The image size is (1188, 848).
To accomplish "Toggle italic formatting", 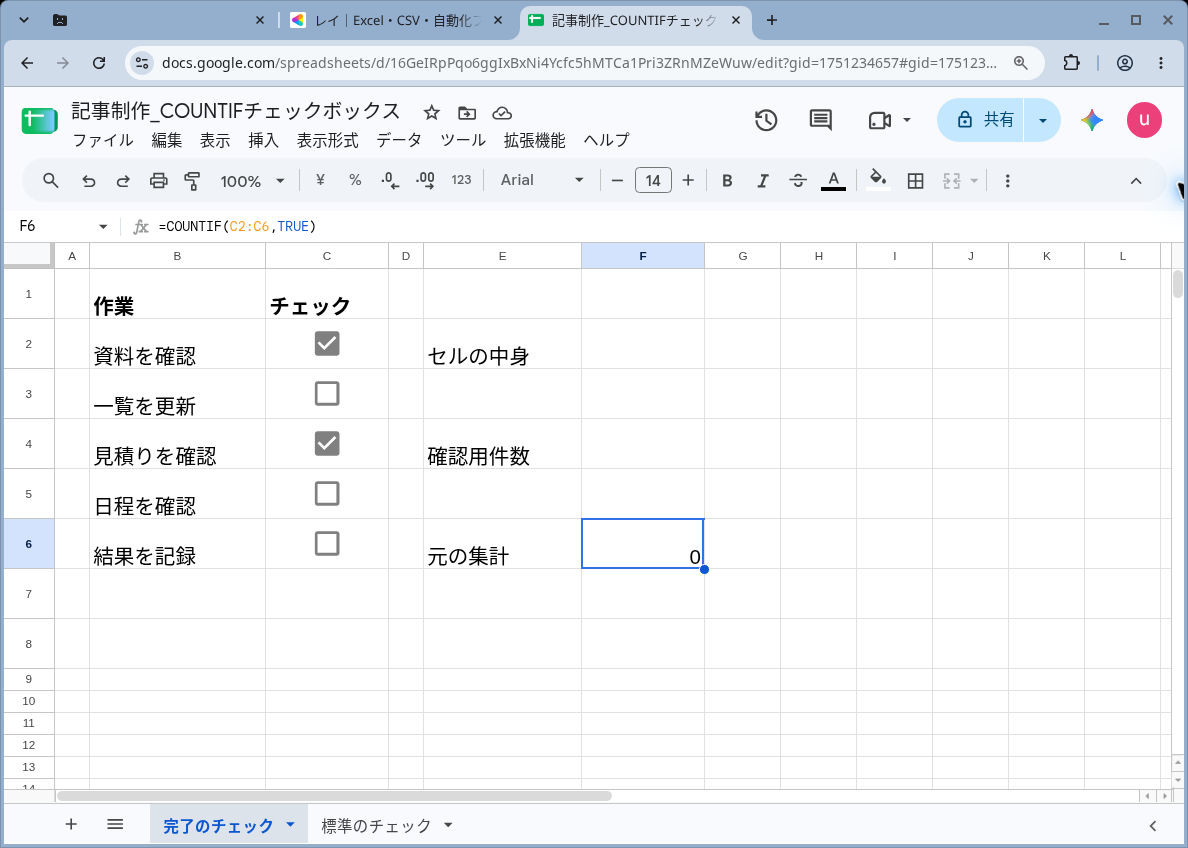I will pyautogui.click(x=763, y=180).
